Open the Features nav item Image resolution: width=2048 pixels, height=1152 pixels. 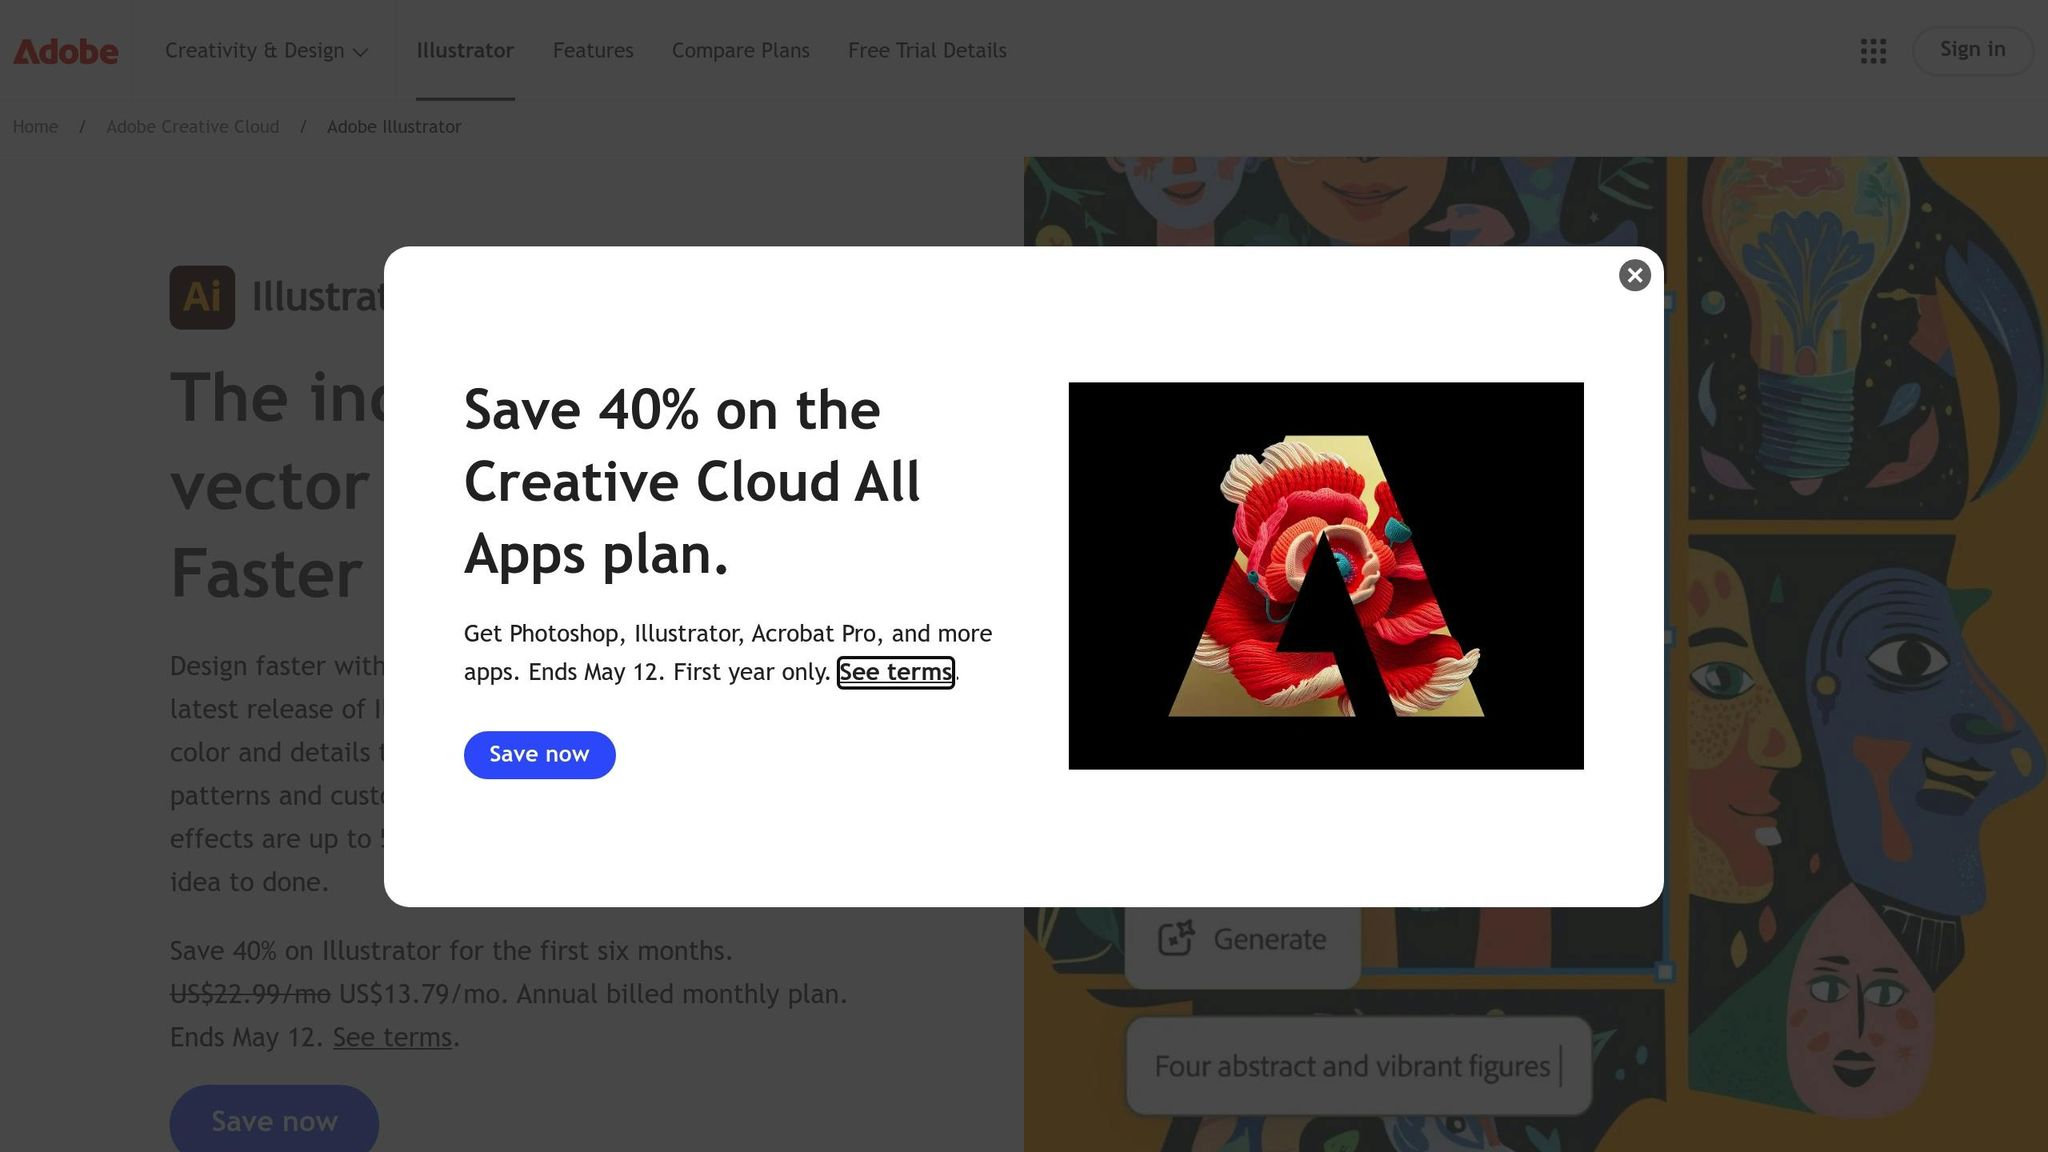(x=593, y=51)
